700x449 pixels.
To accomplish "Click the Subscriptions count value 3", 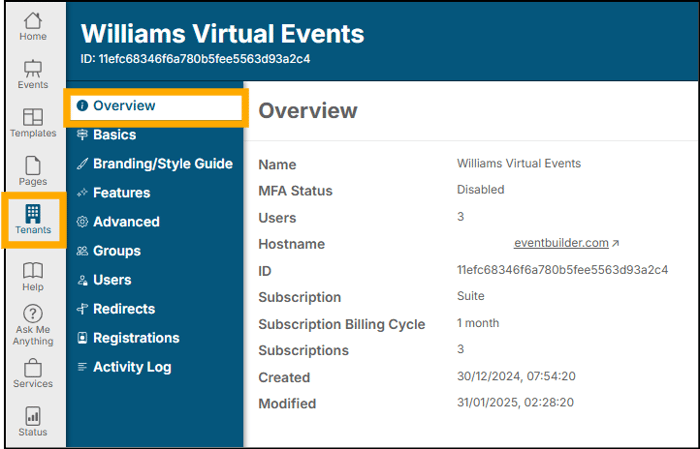I will point(461,349).
